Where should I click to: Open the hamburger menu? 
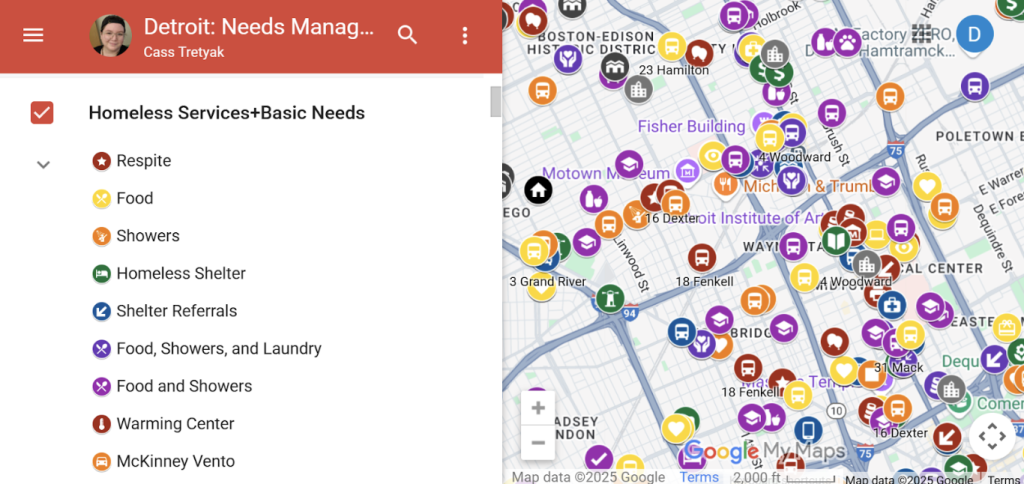coord(33,35)
